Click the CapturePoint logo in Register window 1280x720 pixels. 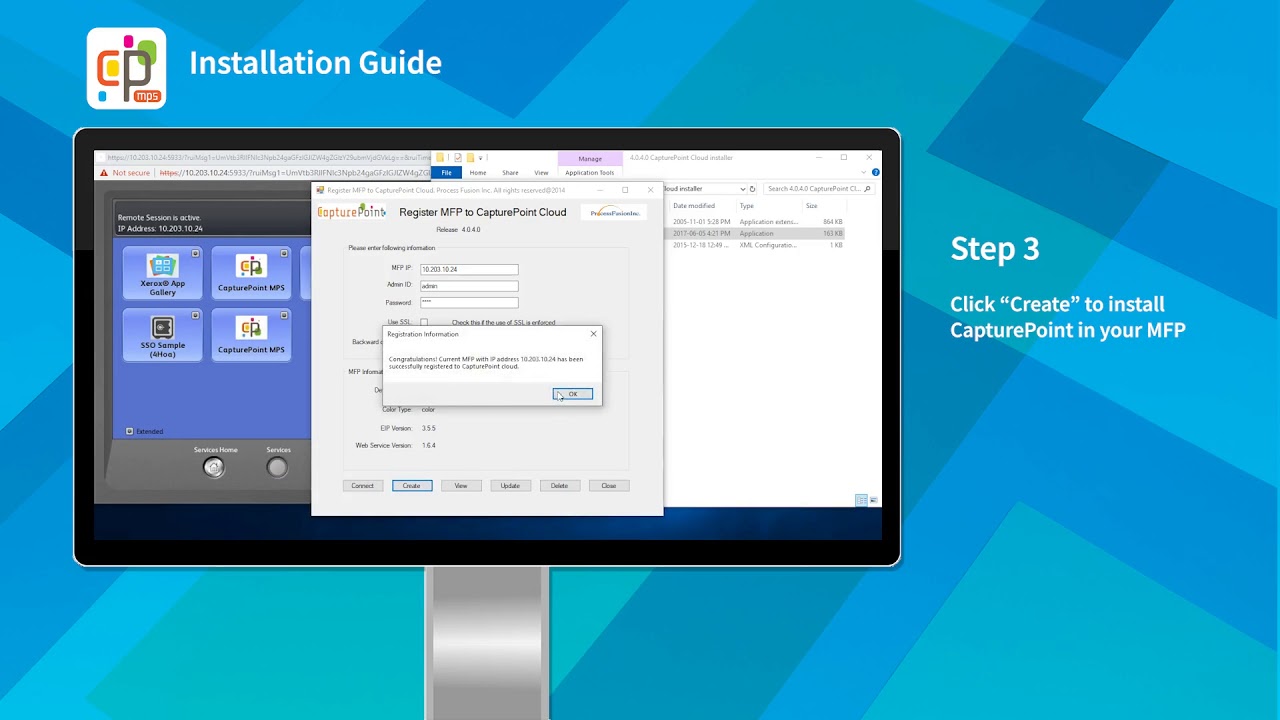[x=351, y=212]
